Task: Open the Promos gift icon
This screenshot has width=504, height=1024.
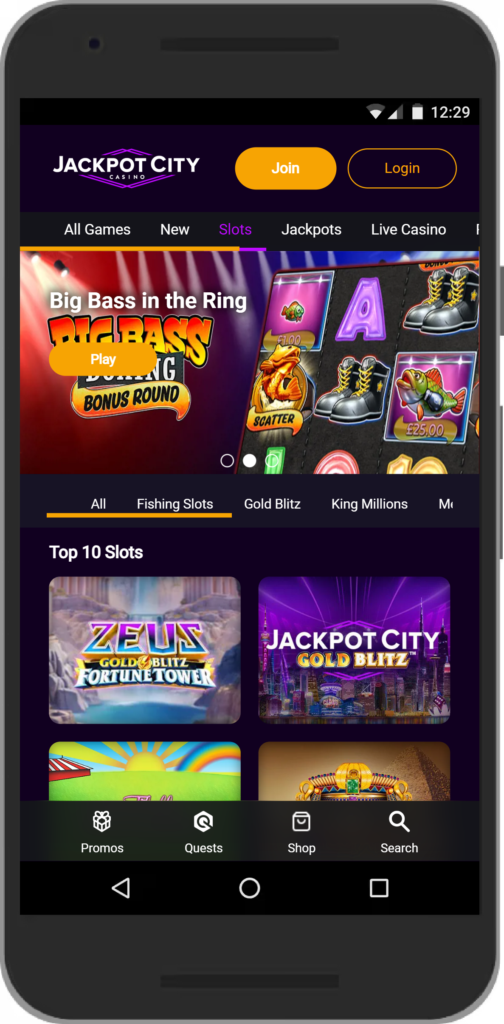Action: (x=101, y=822)
